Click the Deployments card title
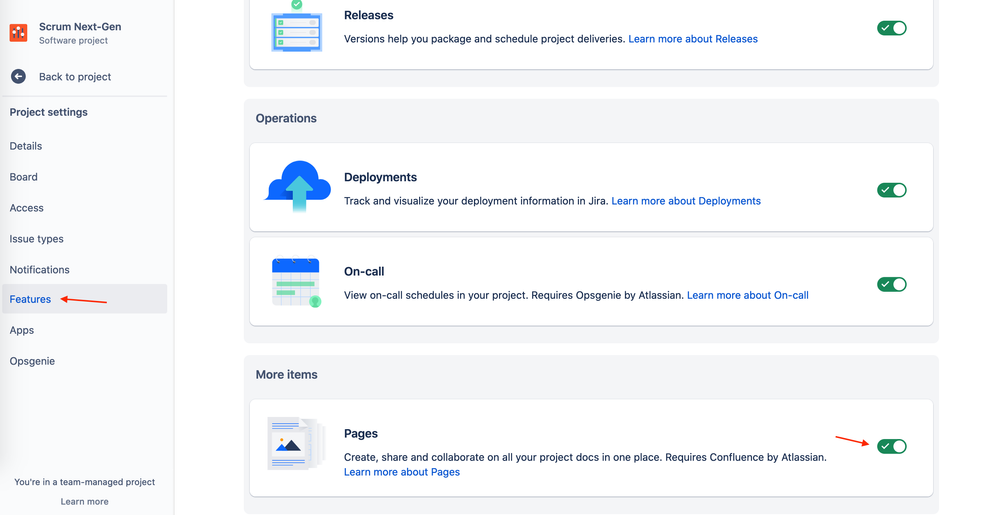 point(381,177)
